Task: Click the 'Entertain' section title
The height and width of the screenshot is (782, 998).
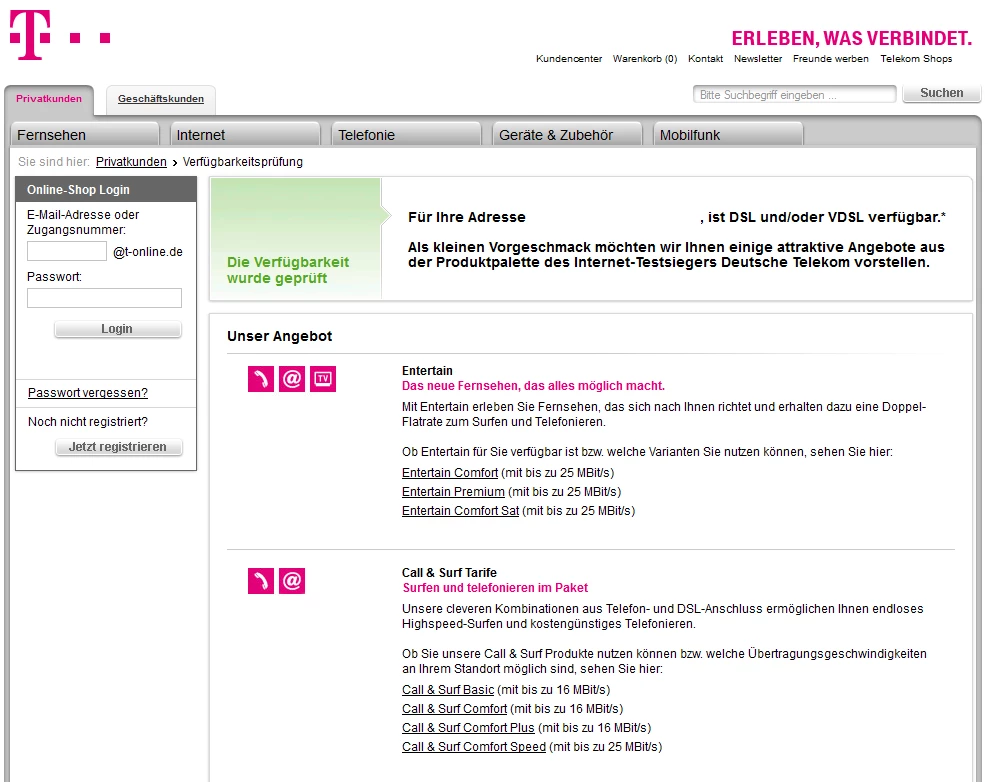Action: tap(427, 371)
